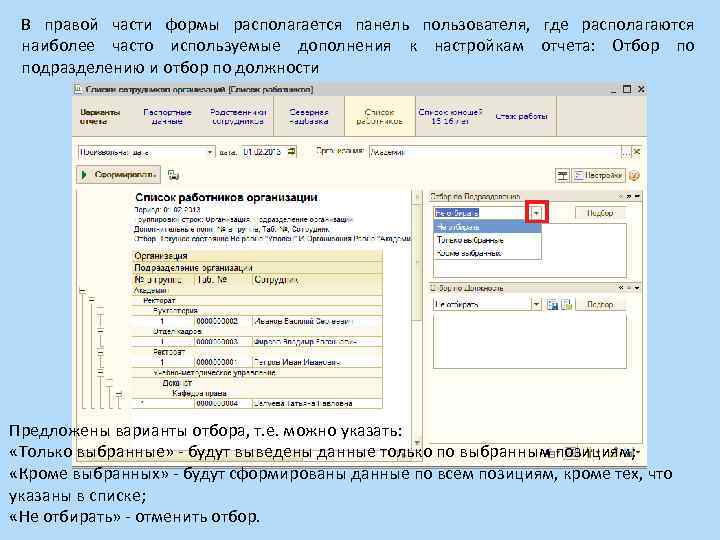Collapse the Академия group in report outline
The width and height of the screenshot is (720, 540).
pos(82,291)
